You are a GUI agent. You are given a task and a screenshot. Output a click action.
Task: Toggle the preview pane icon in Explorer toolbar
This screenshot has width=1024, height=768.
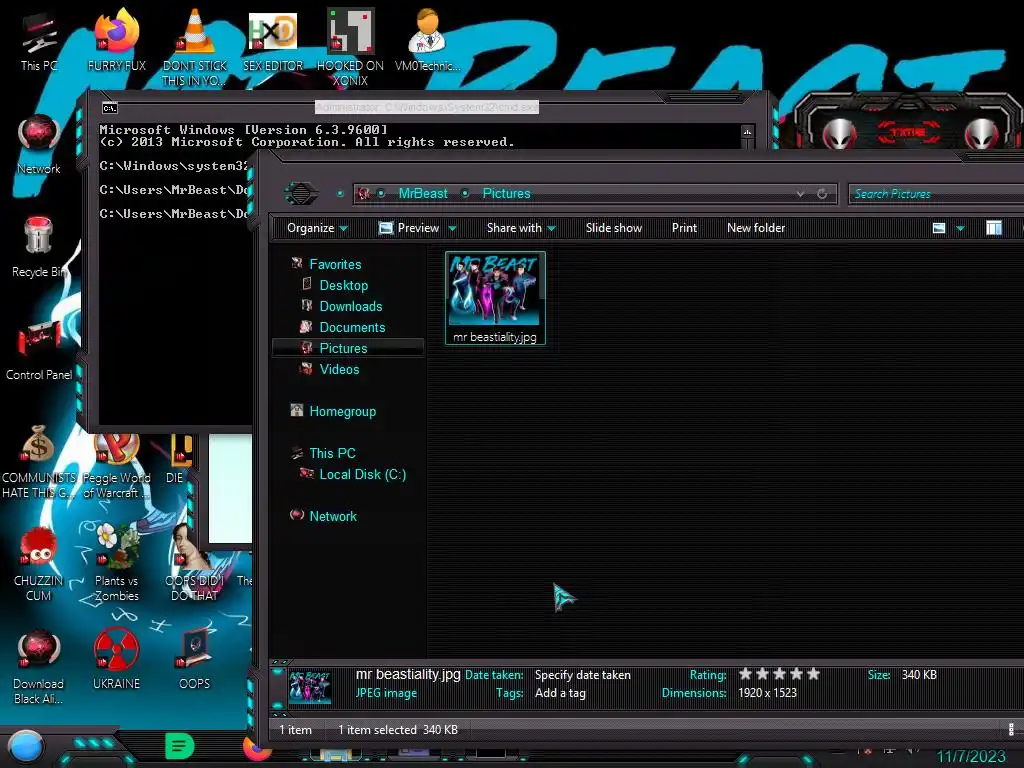click(994, 228)
